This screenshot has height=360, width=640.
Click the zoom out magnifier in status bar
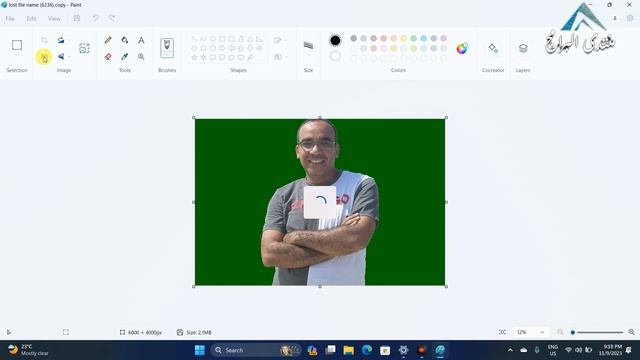click(x=560, y=332)
